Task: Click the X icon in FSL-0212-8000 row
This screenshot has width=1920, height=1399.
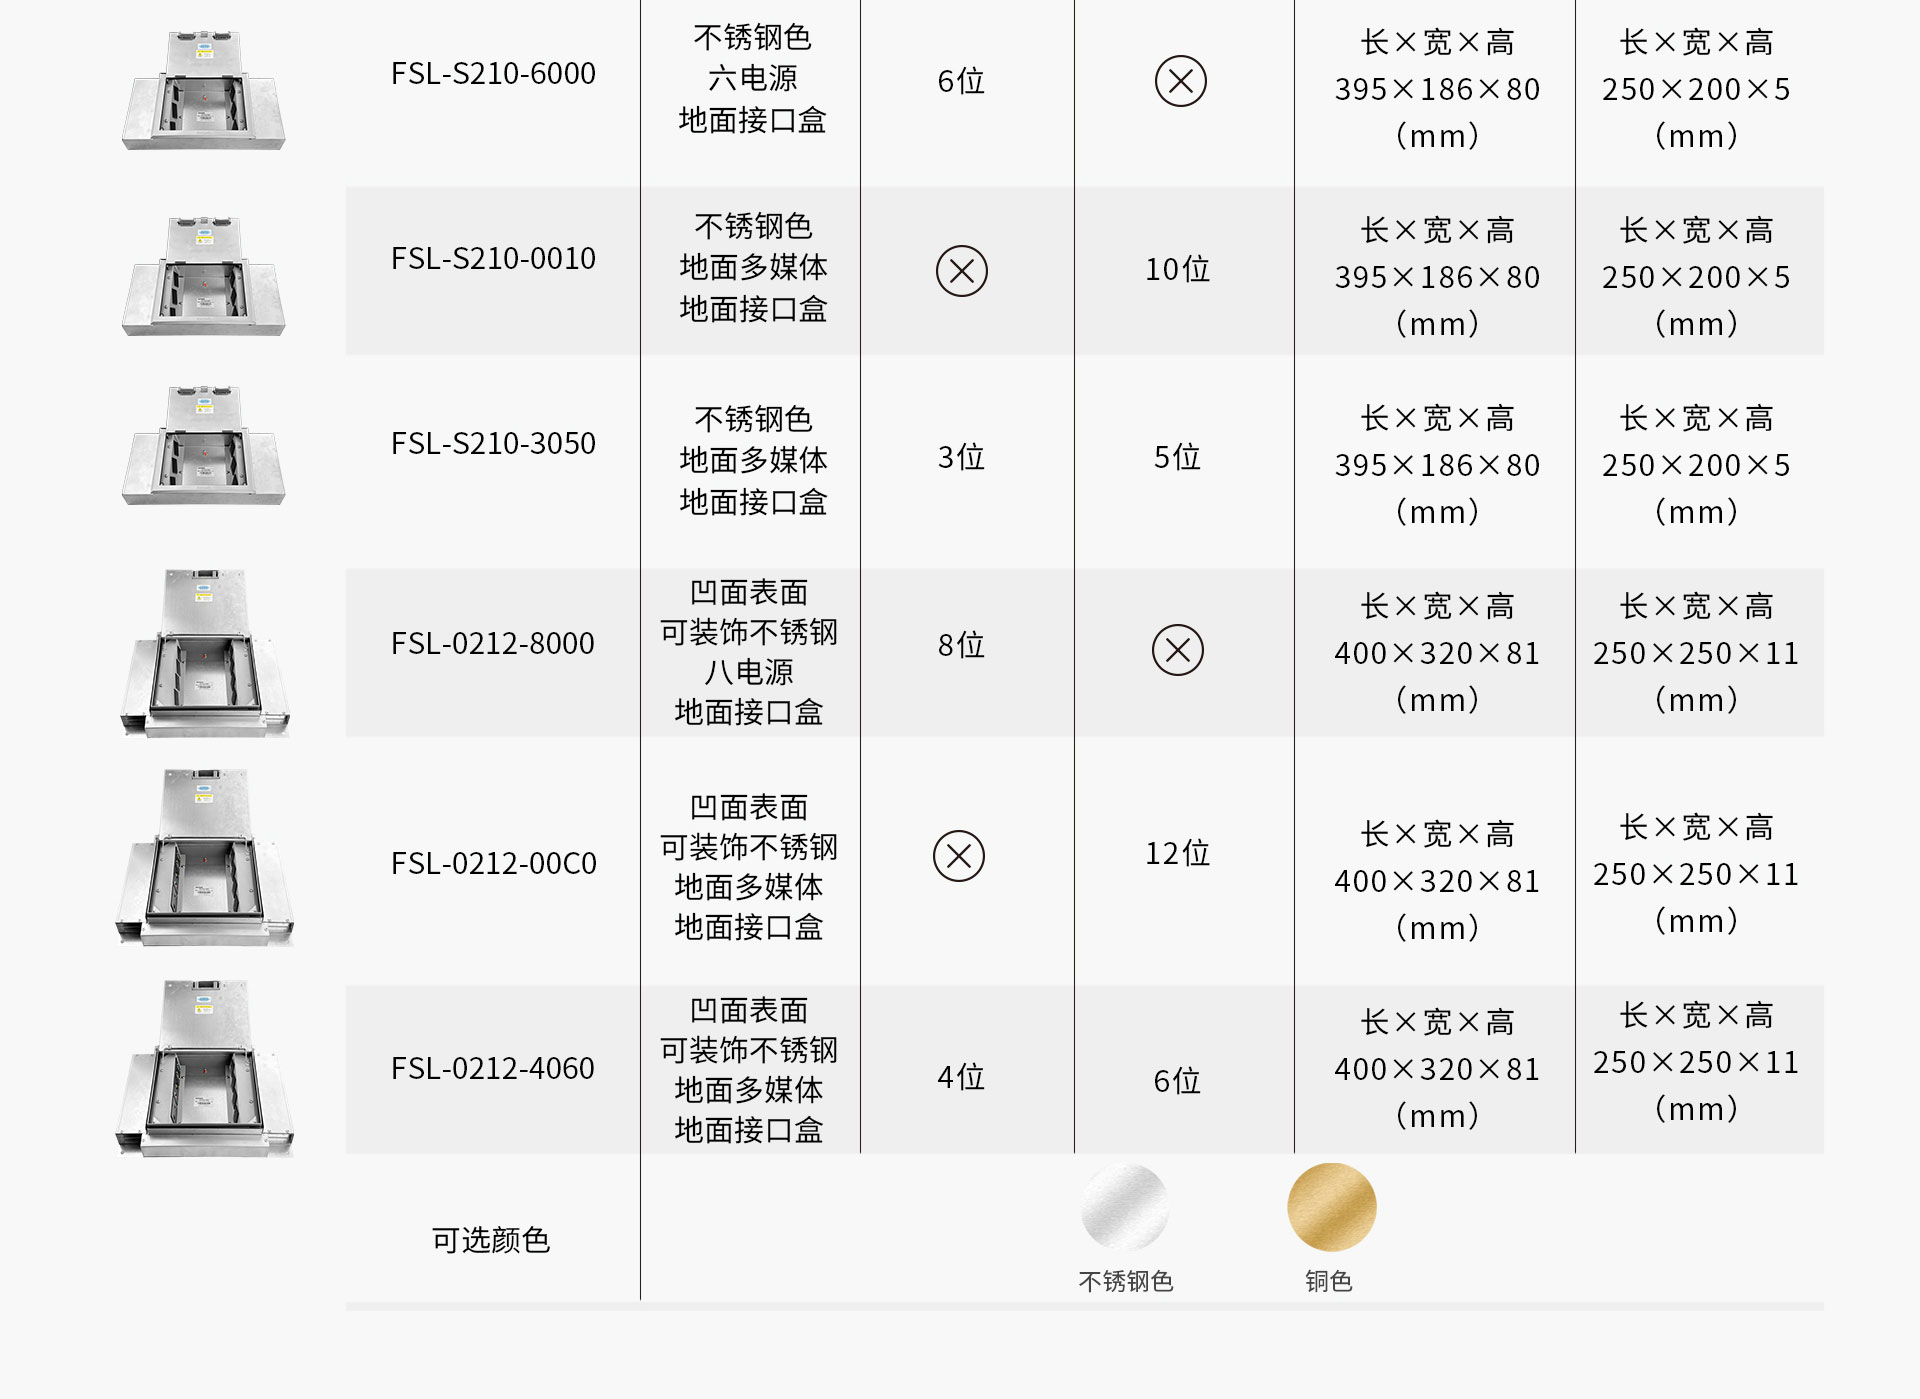Action: click(1177, 650)
